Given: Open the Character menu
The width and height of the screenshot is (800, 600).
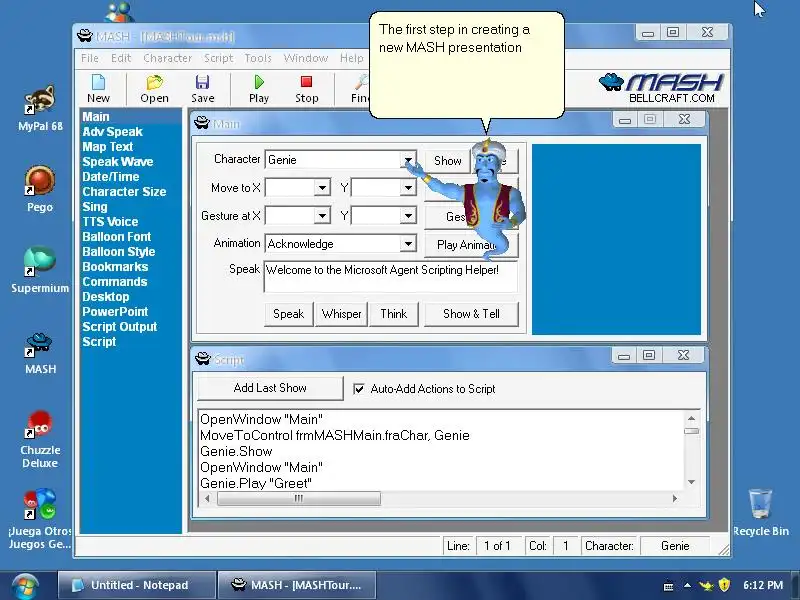Looking at the screenshot, I should [167, 58].
